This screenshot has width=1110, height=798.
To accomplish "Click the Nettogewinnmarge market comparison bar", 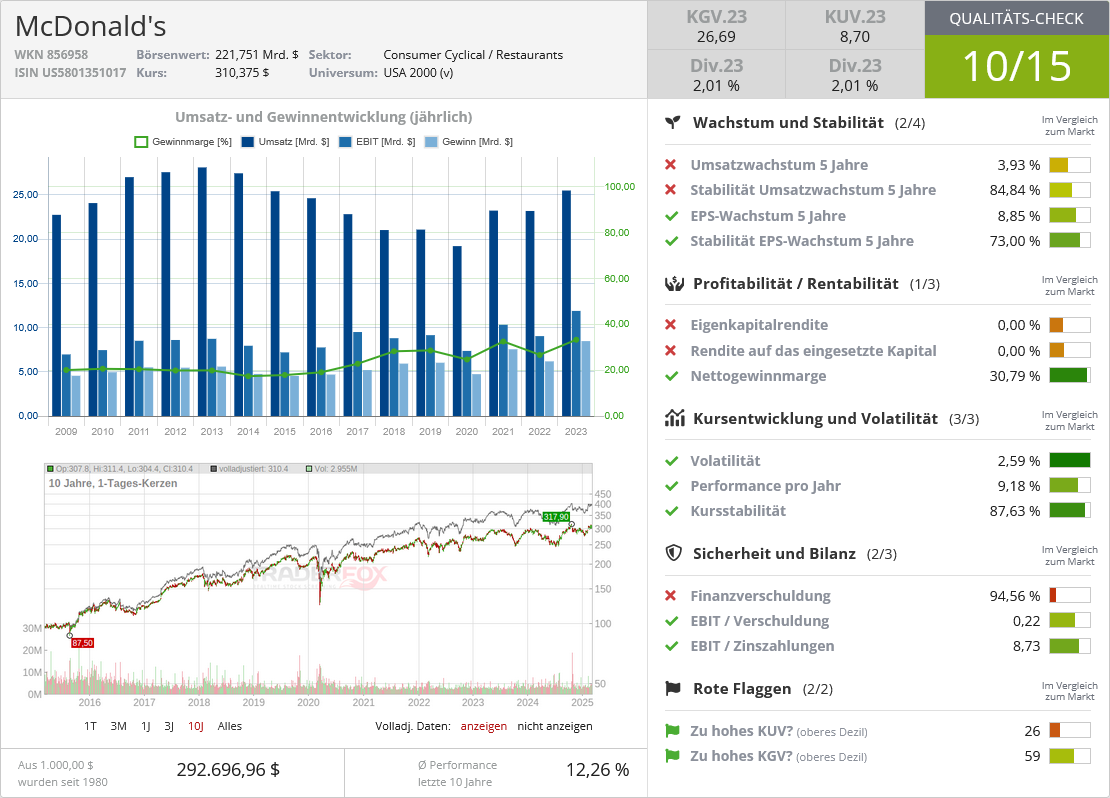I will click(x=1070, y=375).
